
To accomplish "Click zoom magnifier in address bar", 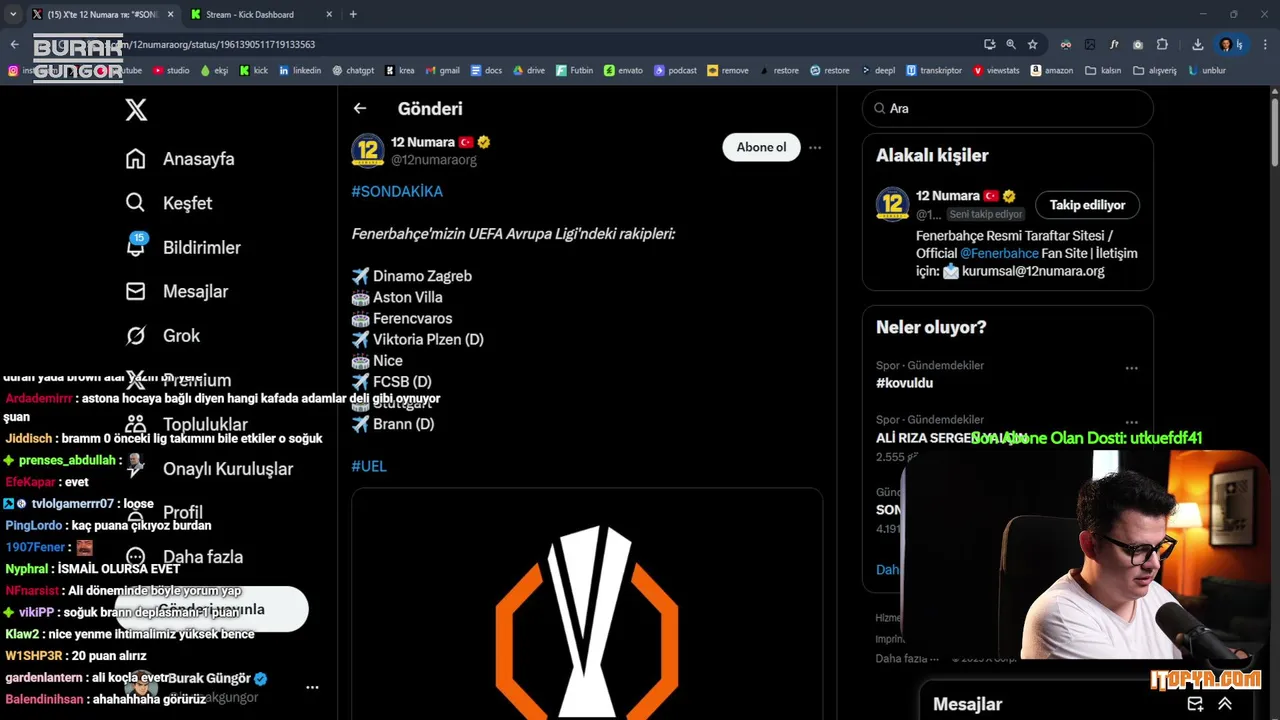I will [1011, 44].
